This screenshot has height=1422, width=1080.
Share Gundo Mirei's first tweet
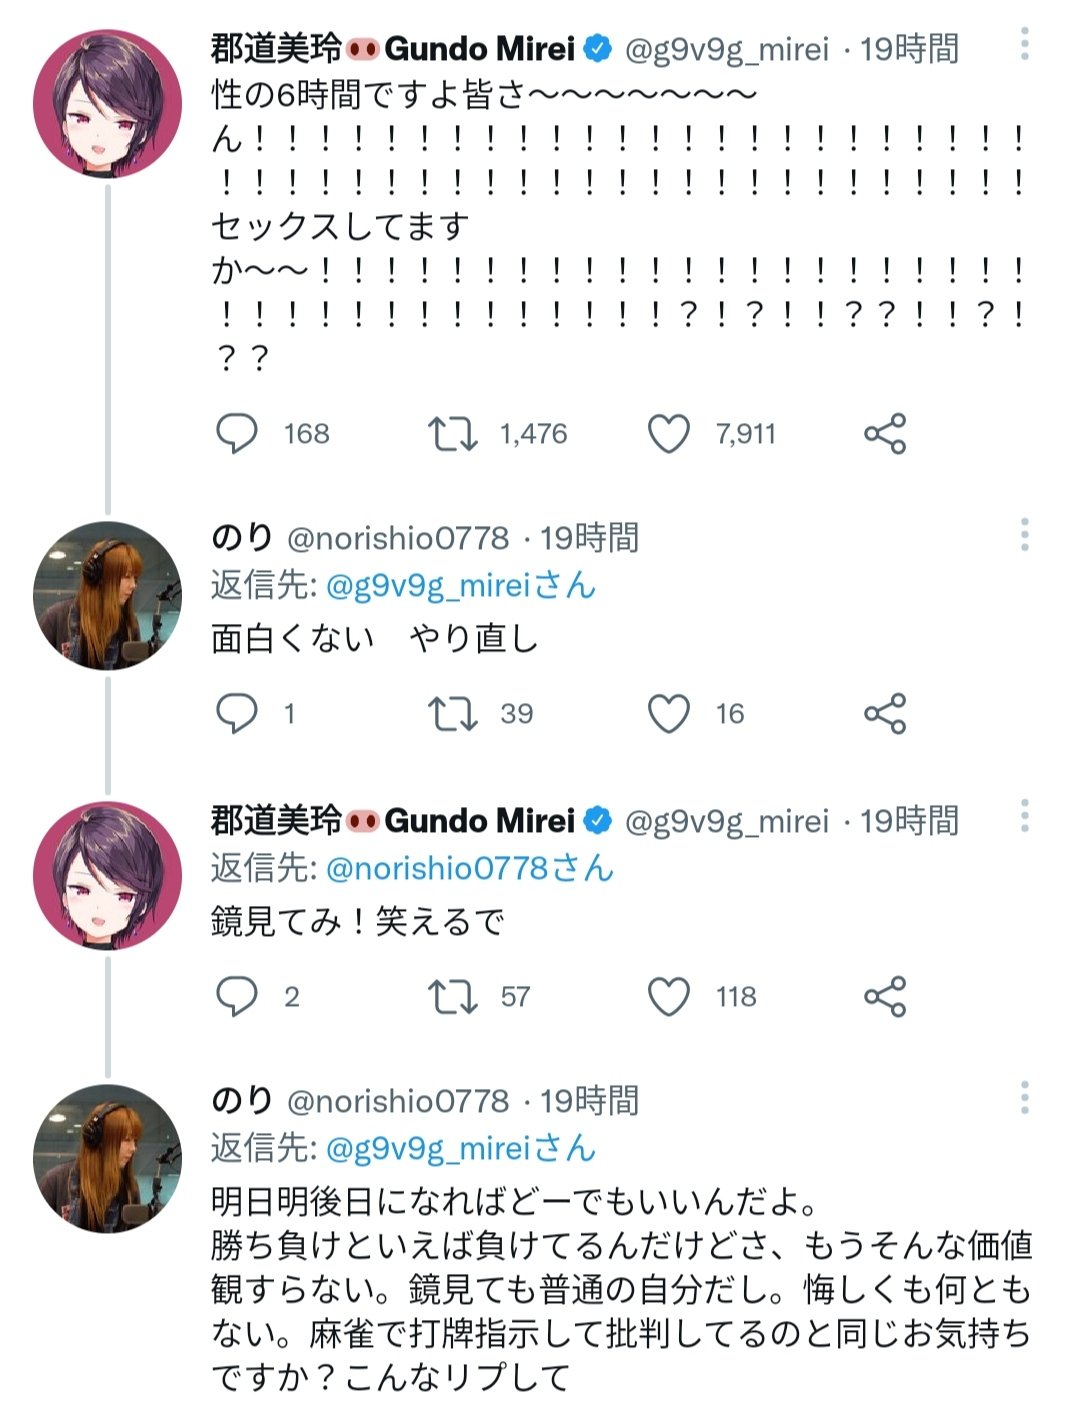pos(885,434)
